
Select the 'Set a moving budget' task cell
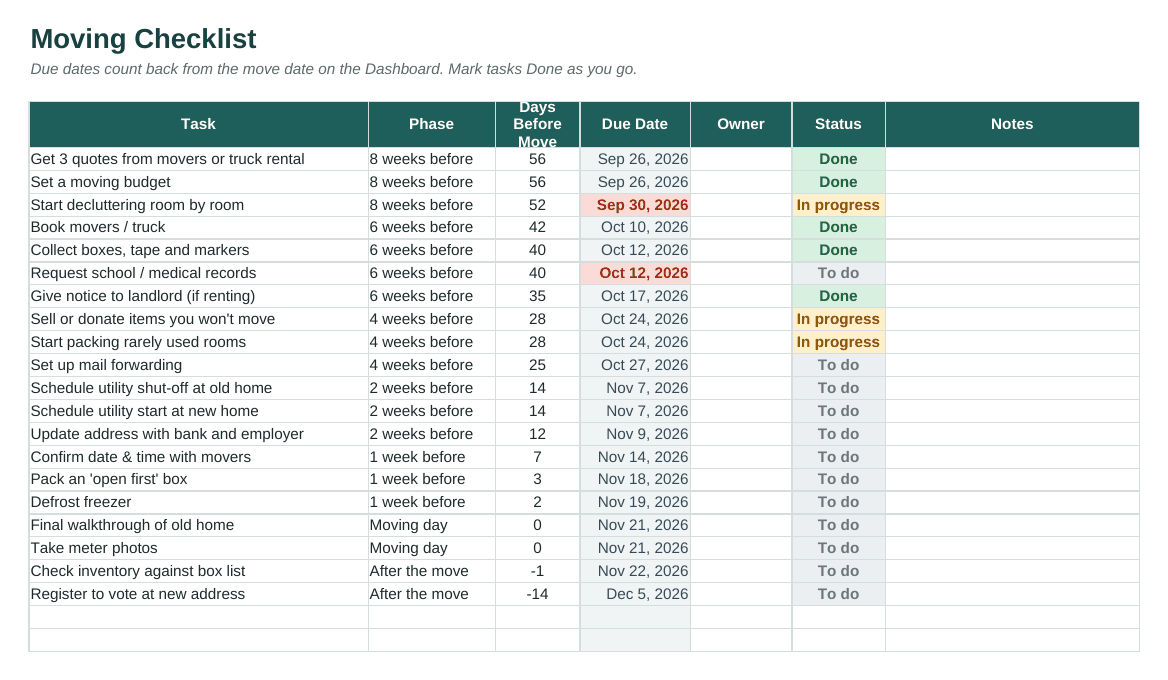(x=198, y=182)
